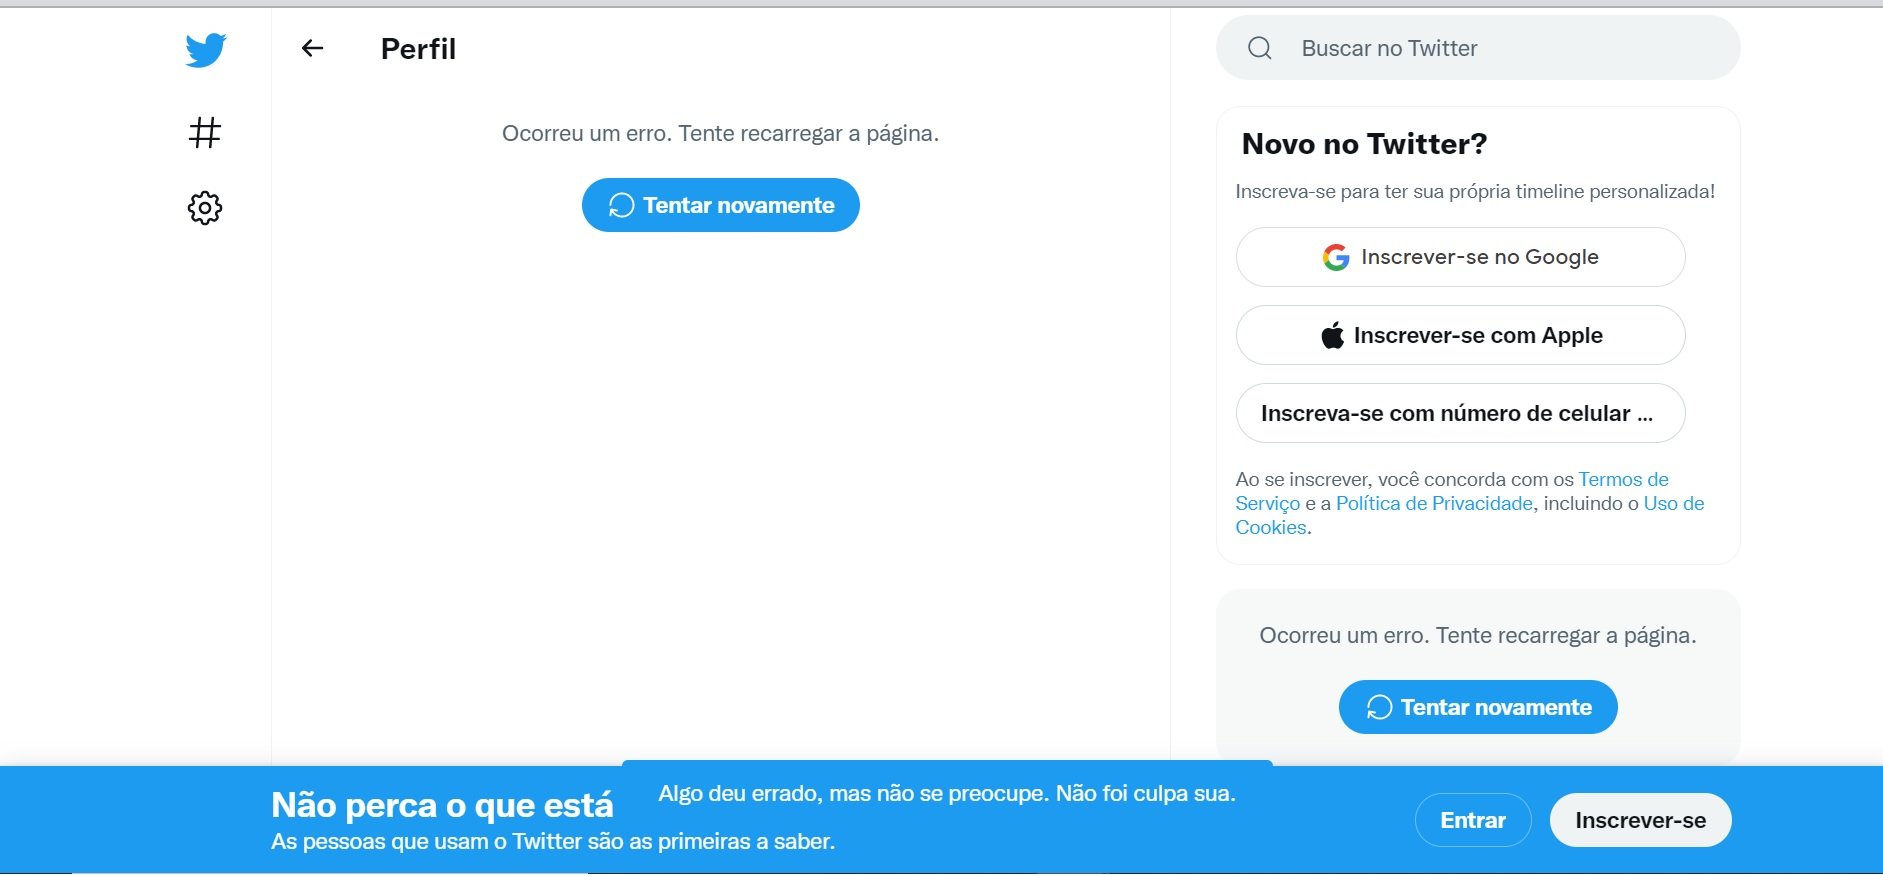Screen dimensions: 1883x876
Task: Open the Explore hashtag icon
Action: tap(205, 132)
